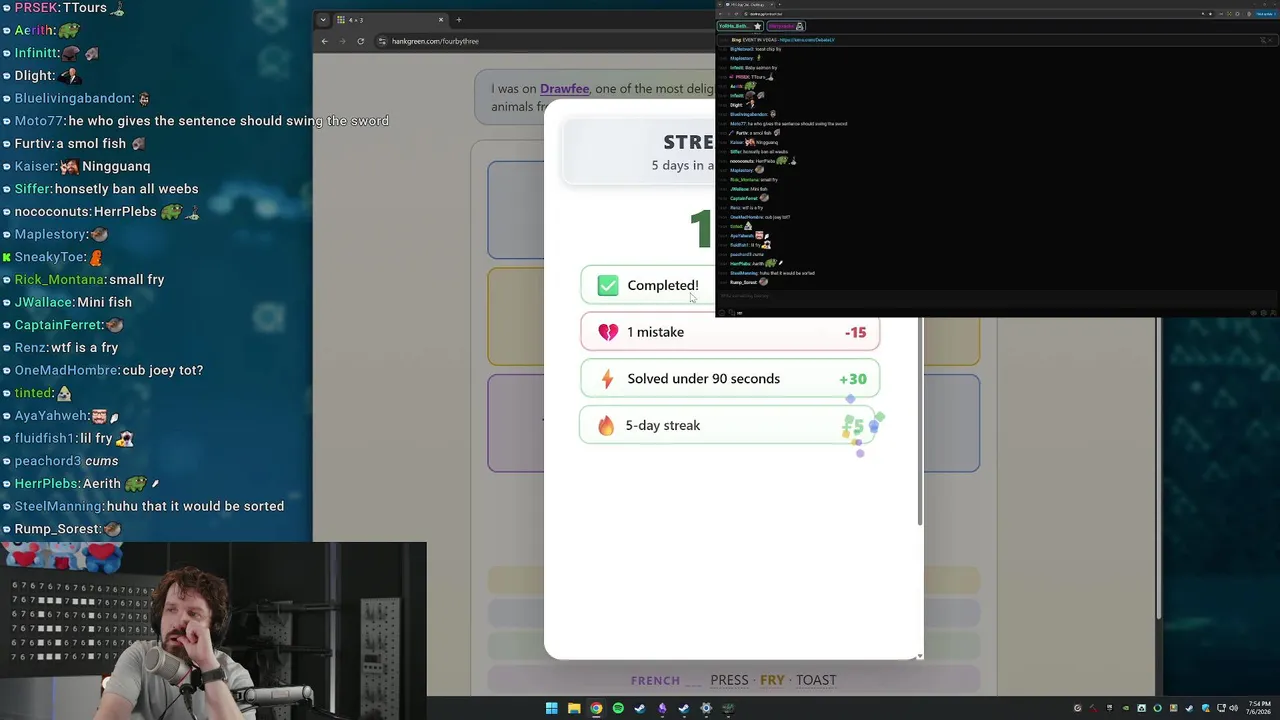Click Rick_Montana's username in stream chat
1280x720 pixels.
click(x=58, y=280)
